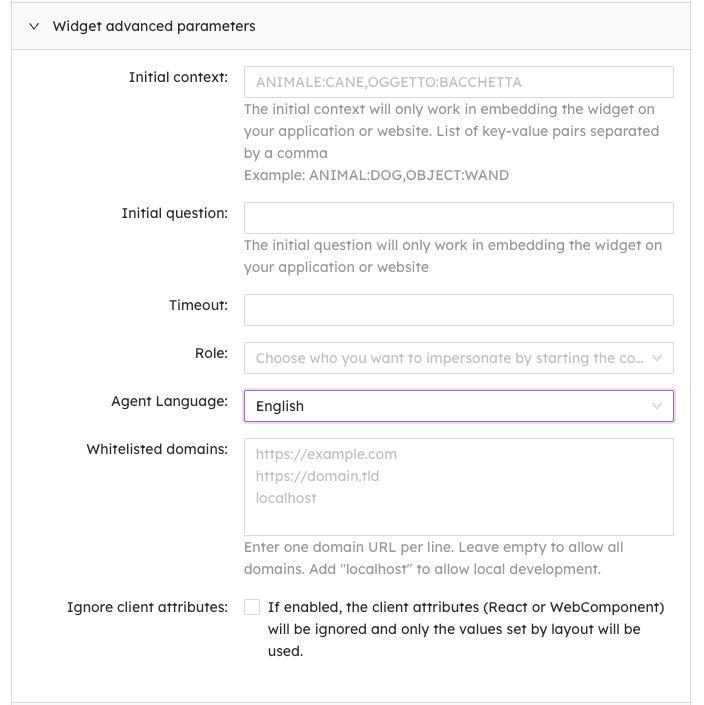Collapse the Widget advanced parameters chevron
The height and width of the screenshot is (705, 704).
pos(34,27)
